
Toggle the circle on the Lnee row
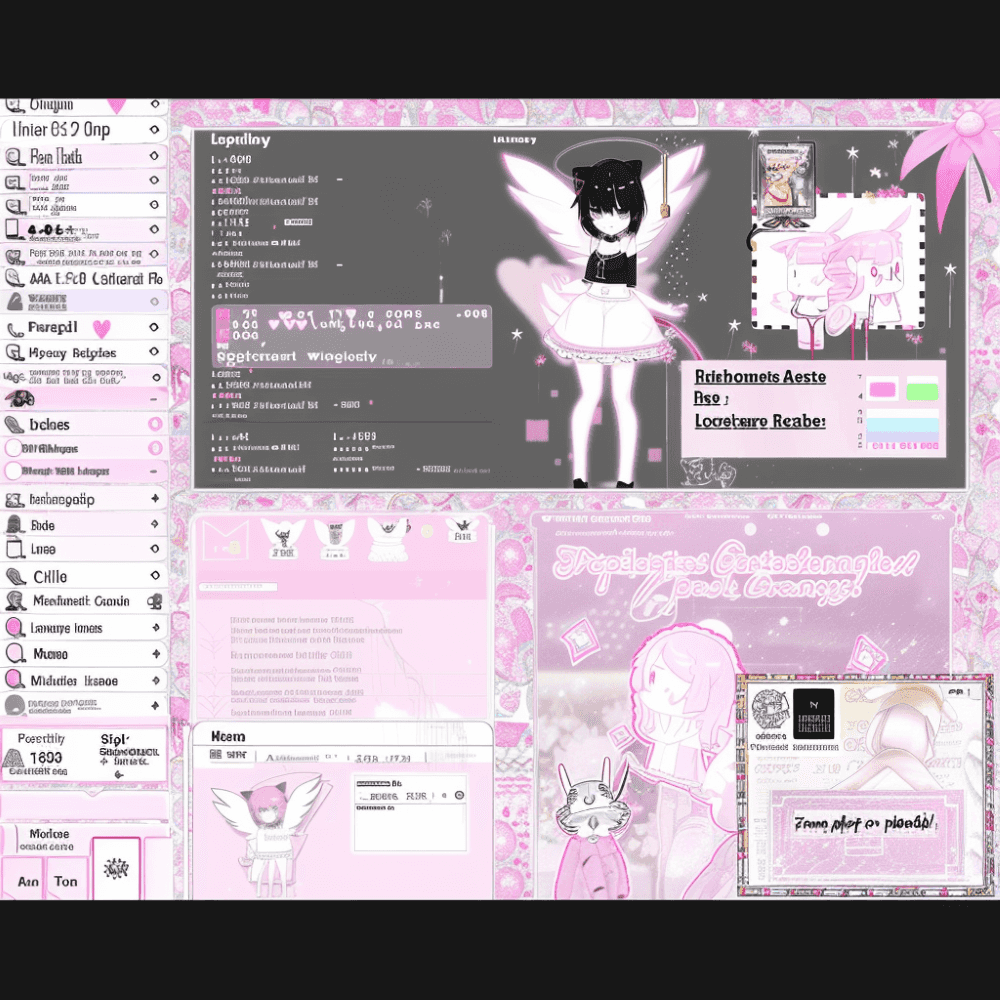(154, 549)
